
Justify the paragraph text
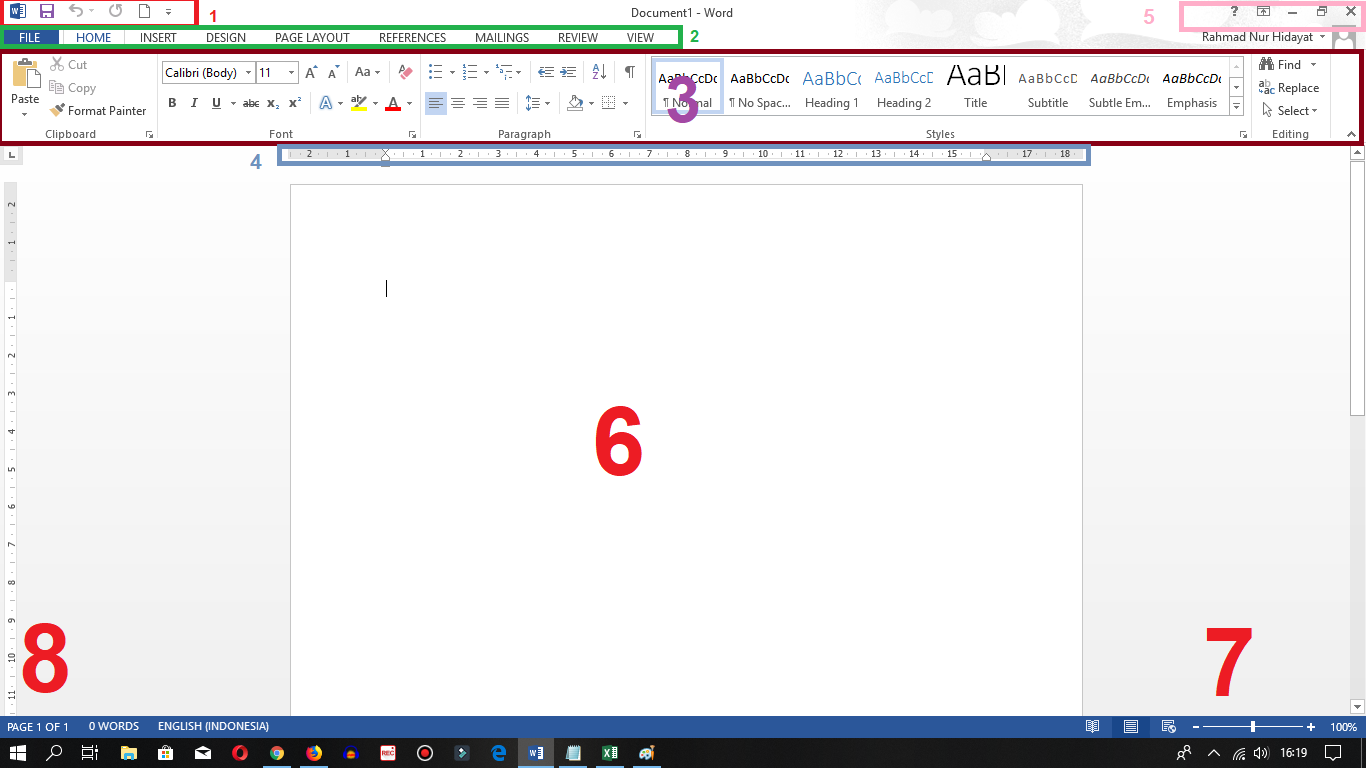(502, 103)
